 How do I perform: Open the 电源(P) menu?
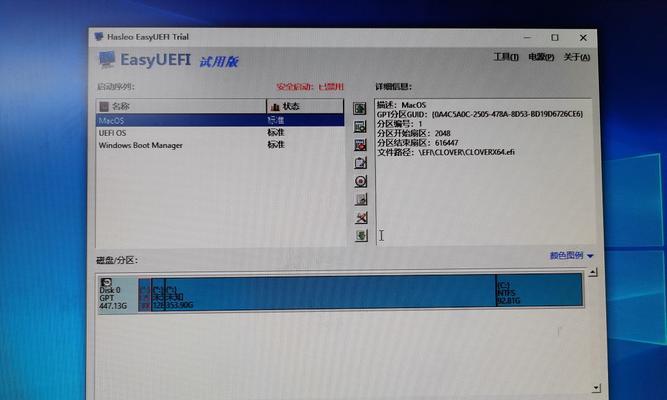click(541, 57)
